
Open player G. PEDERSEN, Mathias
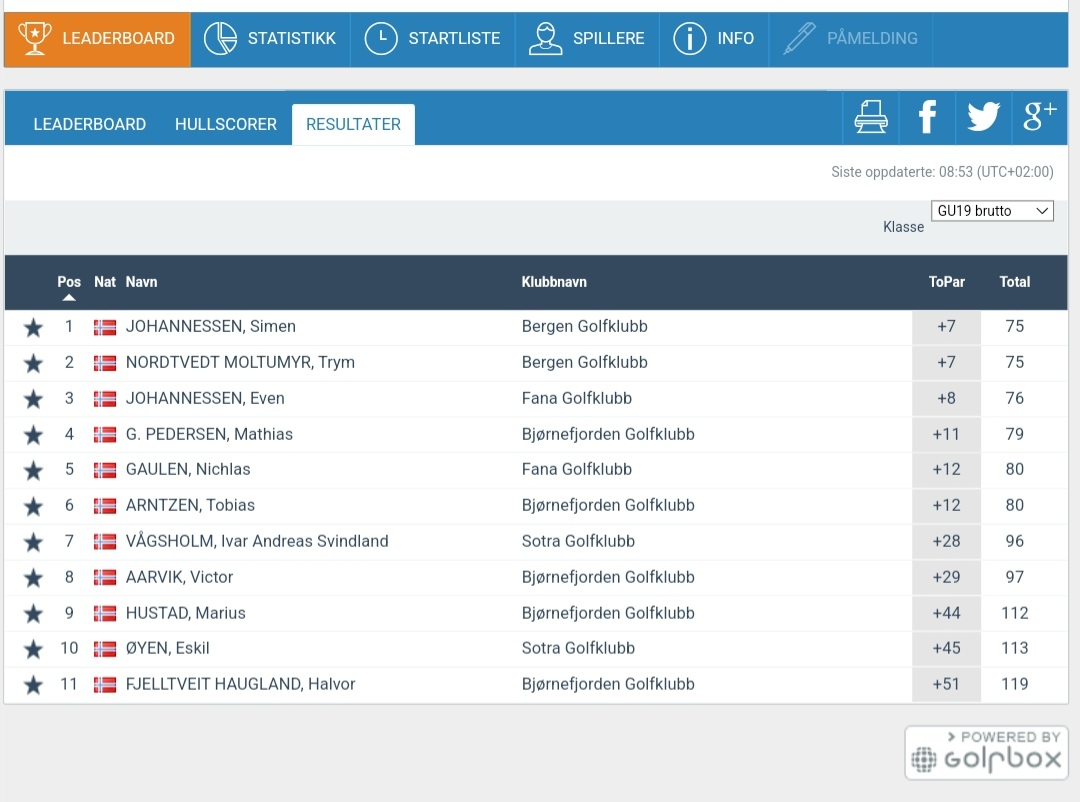point(209,434)
